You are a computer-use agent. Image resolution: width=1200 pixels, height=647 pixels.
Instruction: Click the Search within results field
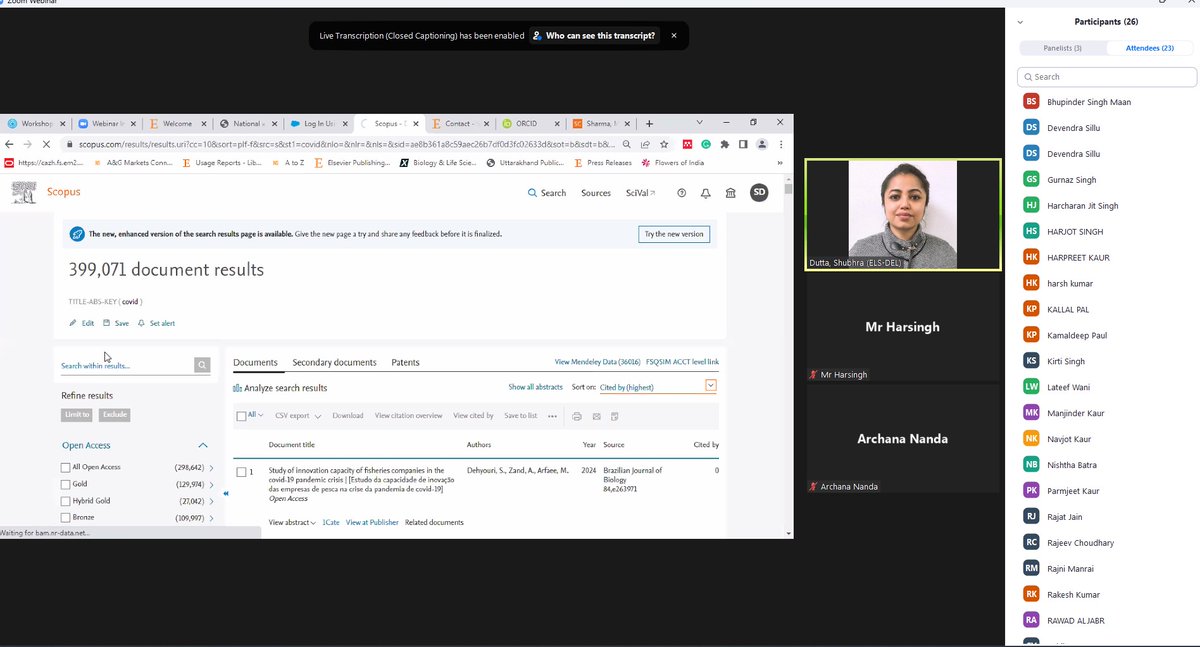coord(126,366)
